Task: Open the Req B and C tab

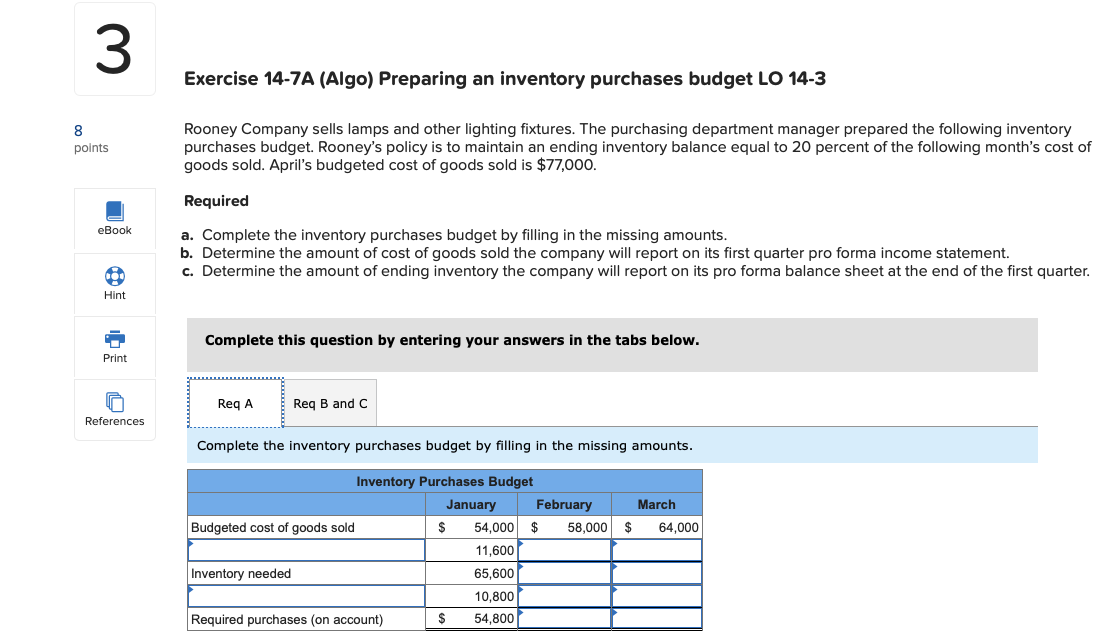Action: (330, 402)
